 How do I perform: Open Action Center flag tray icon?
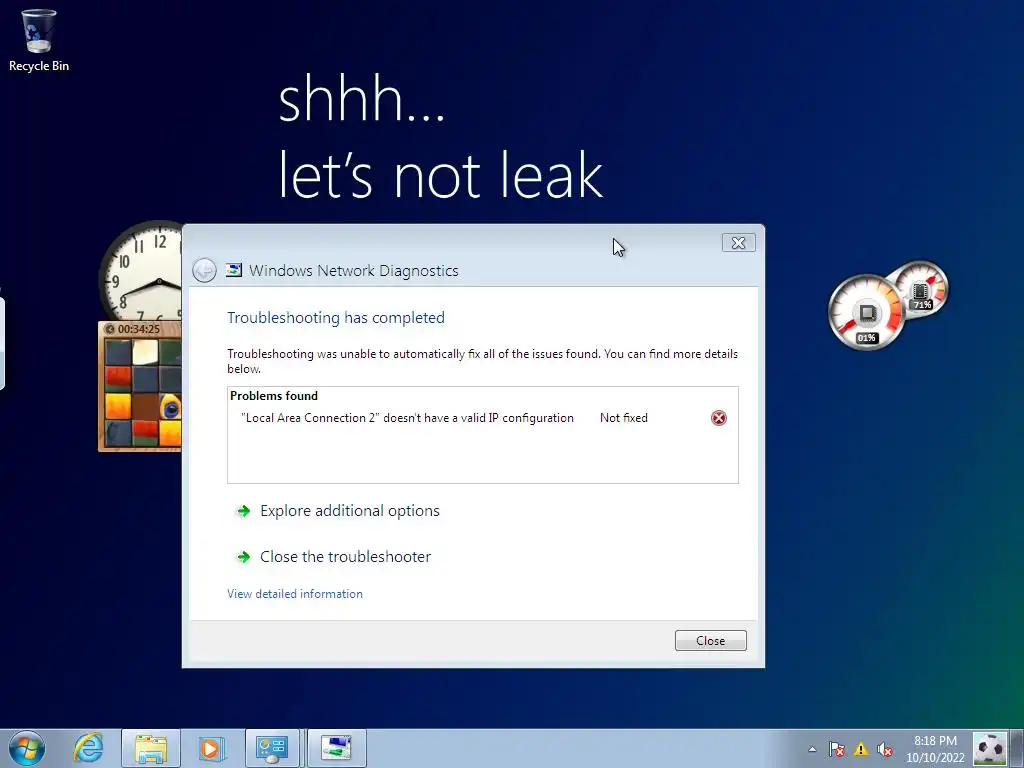(x=836, y=749)
